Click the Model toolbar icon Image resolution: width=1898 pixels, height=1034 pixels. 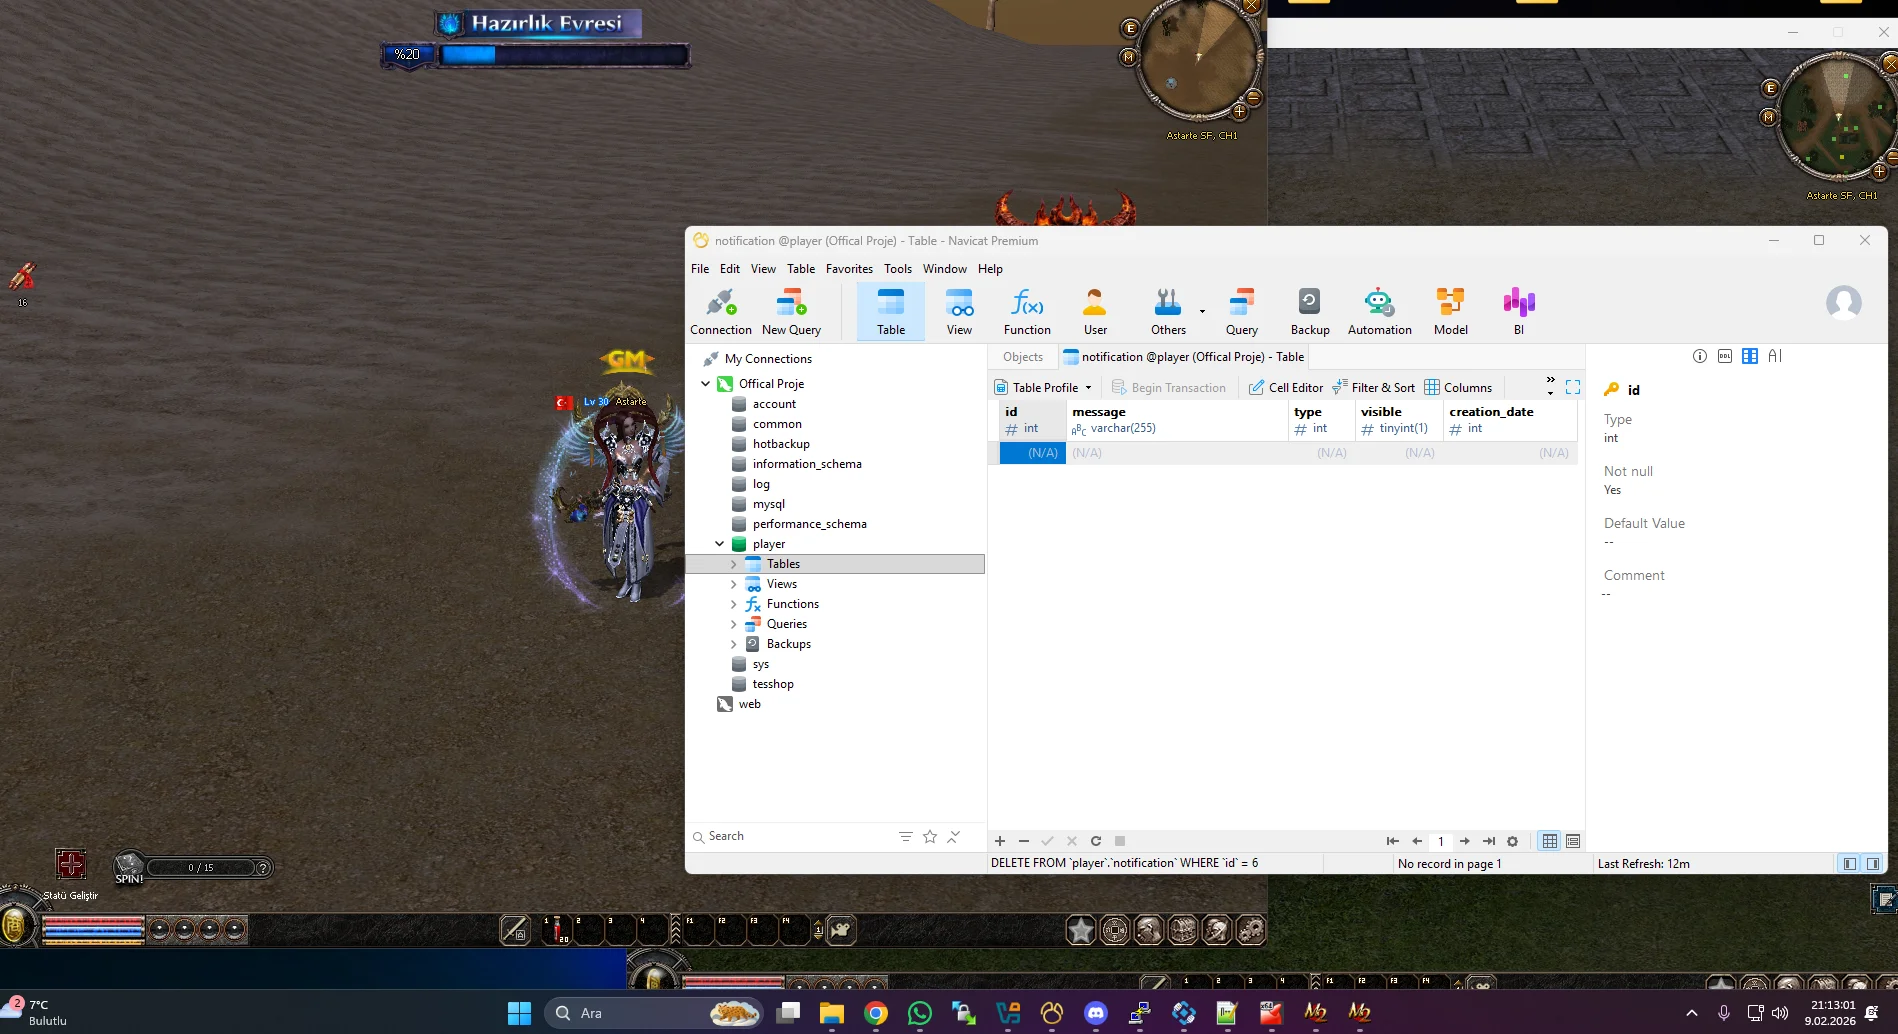(x=1450, y=312)
